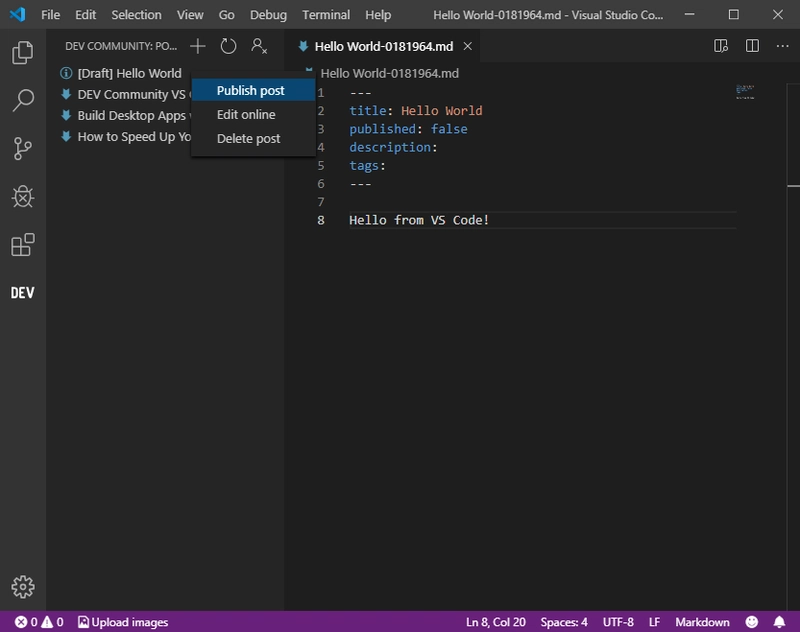
Task: Click the DEV COMMUNITY: PO... panel title
Action: (121, 46)
